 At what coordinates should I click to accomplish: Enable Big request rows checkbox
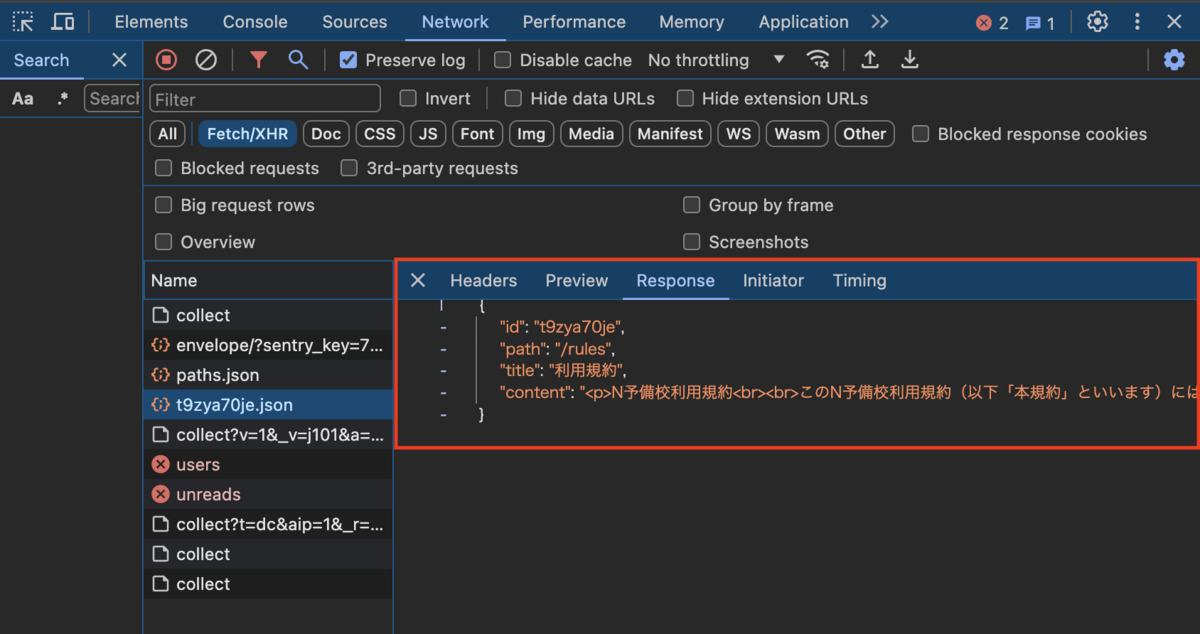(x=163, y=205)
